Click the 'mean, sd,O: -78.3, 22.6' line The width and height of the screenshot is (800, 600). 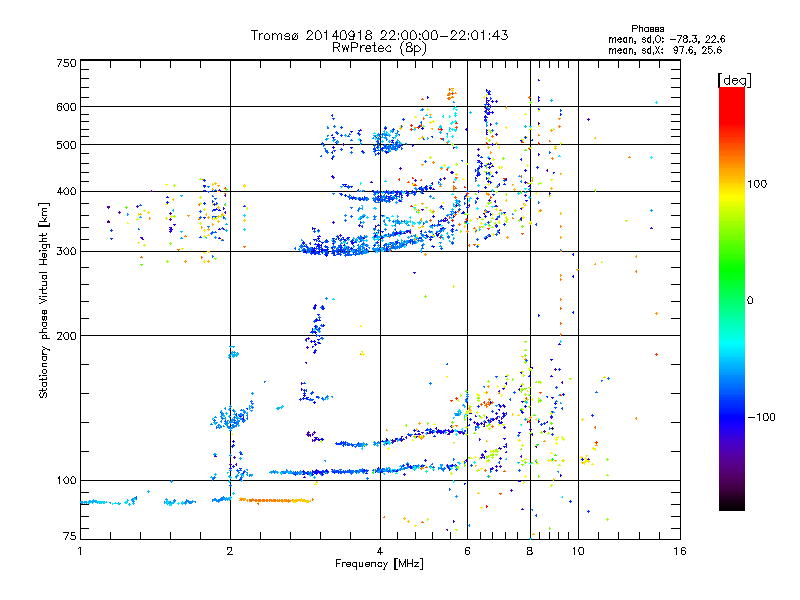click(666, 39)
